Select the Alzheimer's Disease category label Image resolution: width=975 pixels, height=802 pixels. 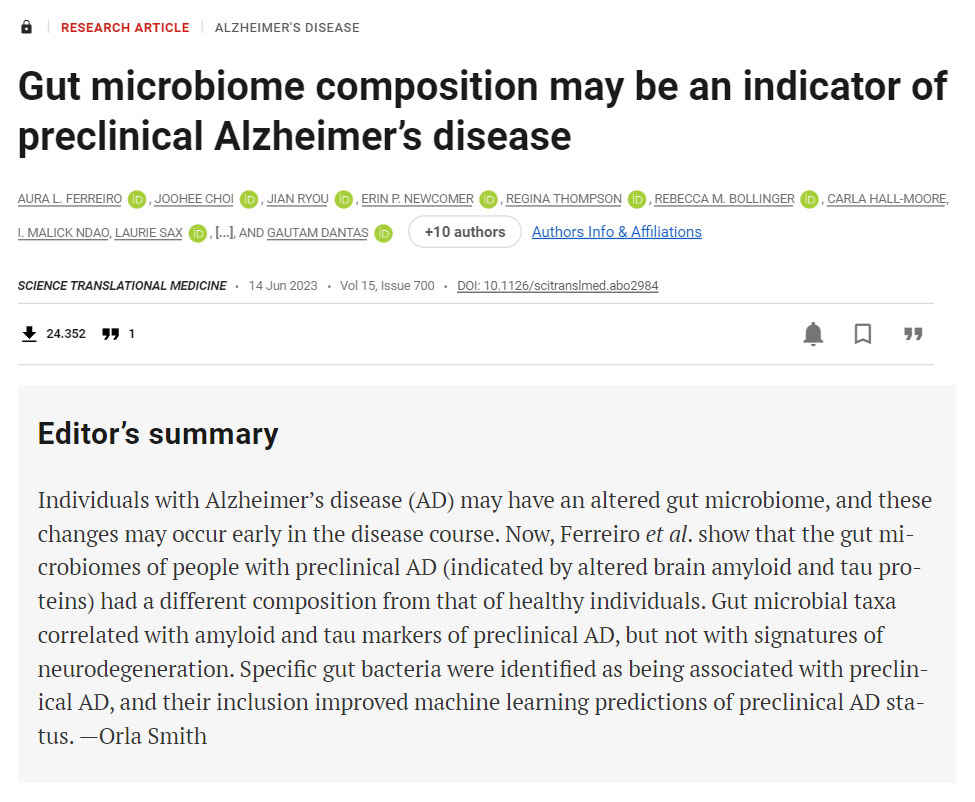click(x=287, y=27)
